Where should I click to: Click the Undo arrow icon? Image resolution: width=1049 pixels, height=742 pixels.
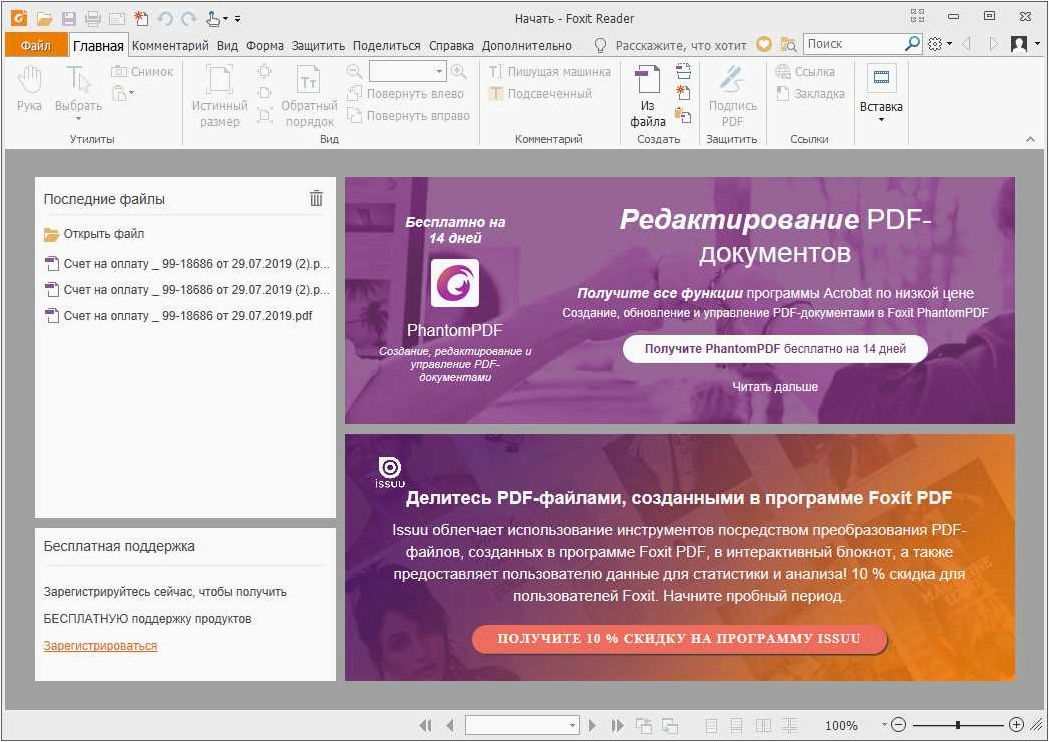point(165,19)
